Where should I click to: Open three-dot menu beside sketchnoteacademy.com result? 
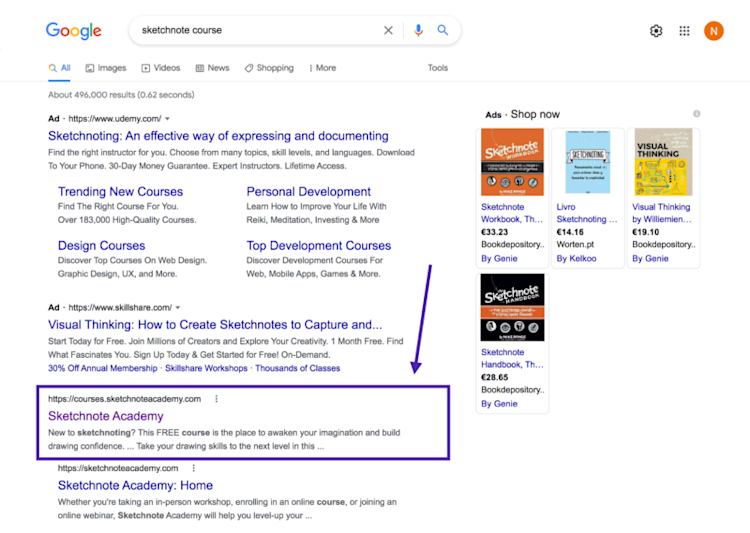pyautogui.click(x=194, y=468)
